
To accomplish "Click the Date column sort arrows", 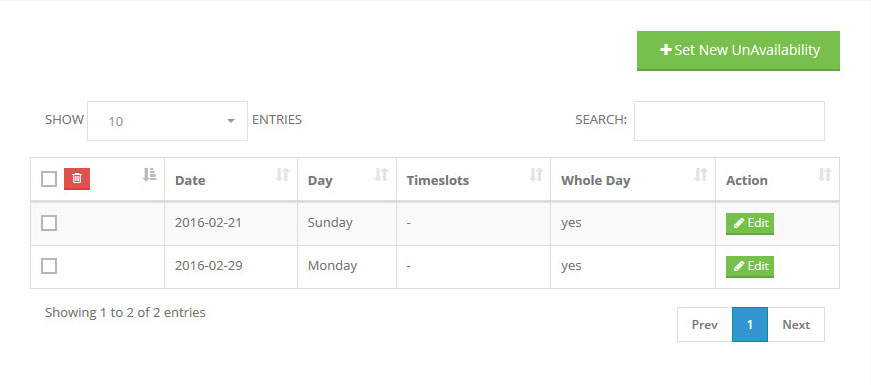I will point(282,174).
